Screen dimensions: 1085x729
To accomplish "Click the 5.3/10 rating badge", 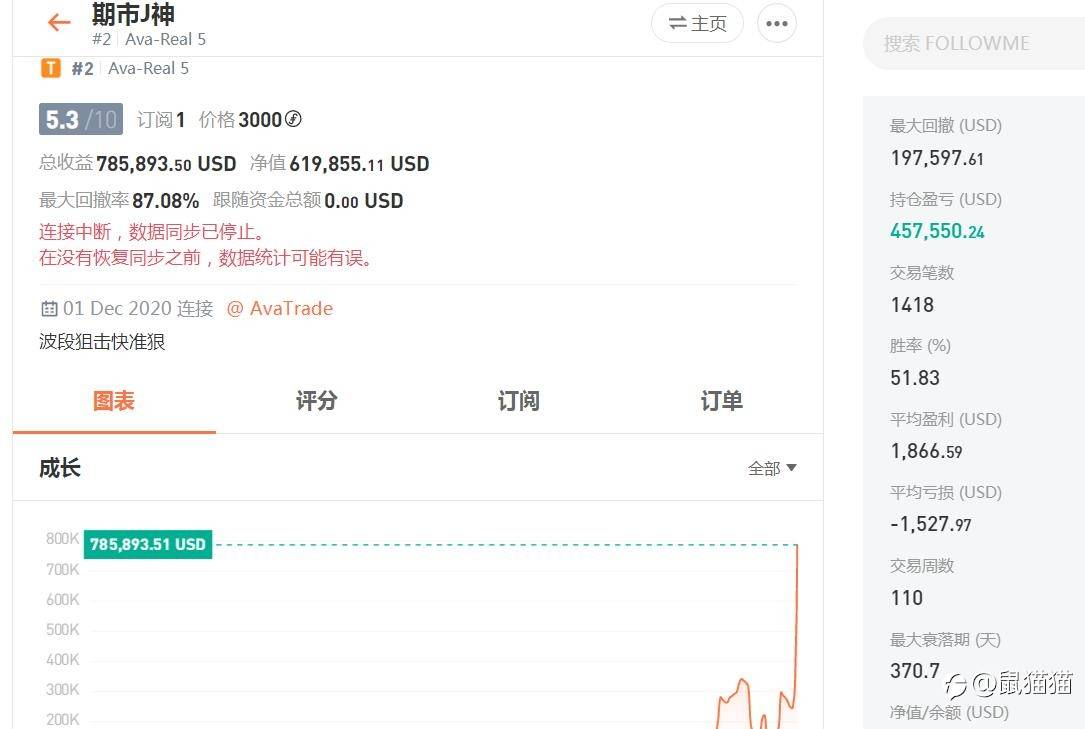I will point(81,119).
